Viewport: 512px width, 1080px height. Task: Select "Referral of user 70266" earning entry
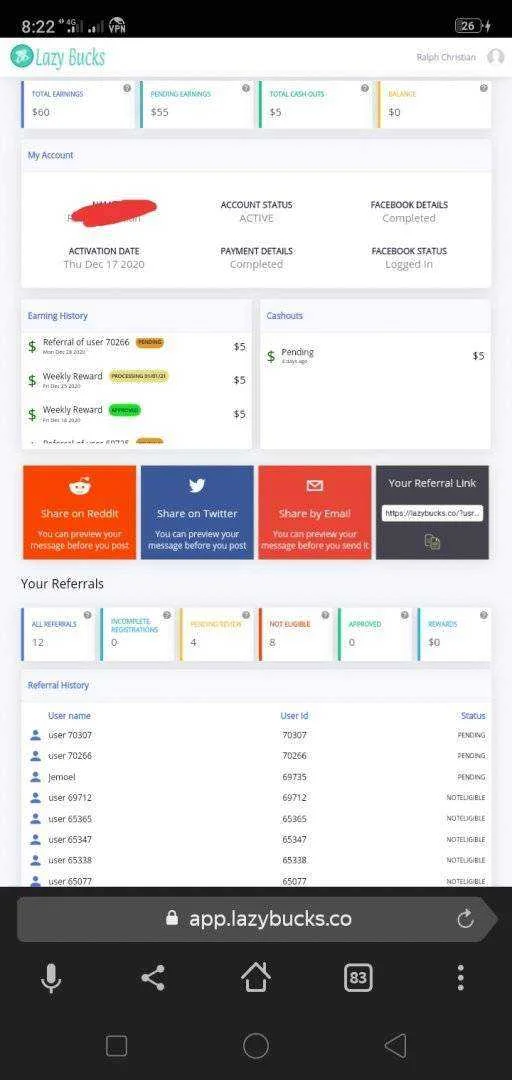(136, 346)
